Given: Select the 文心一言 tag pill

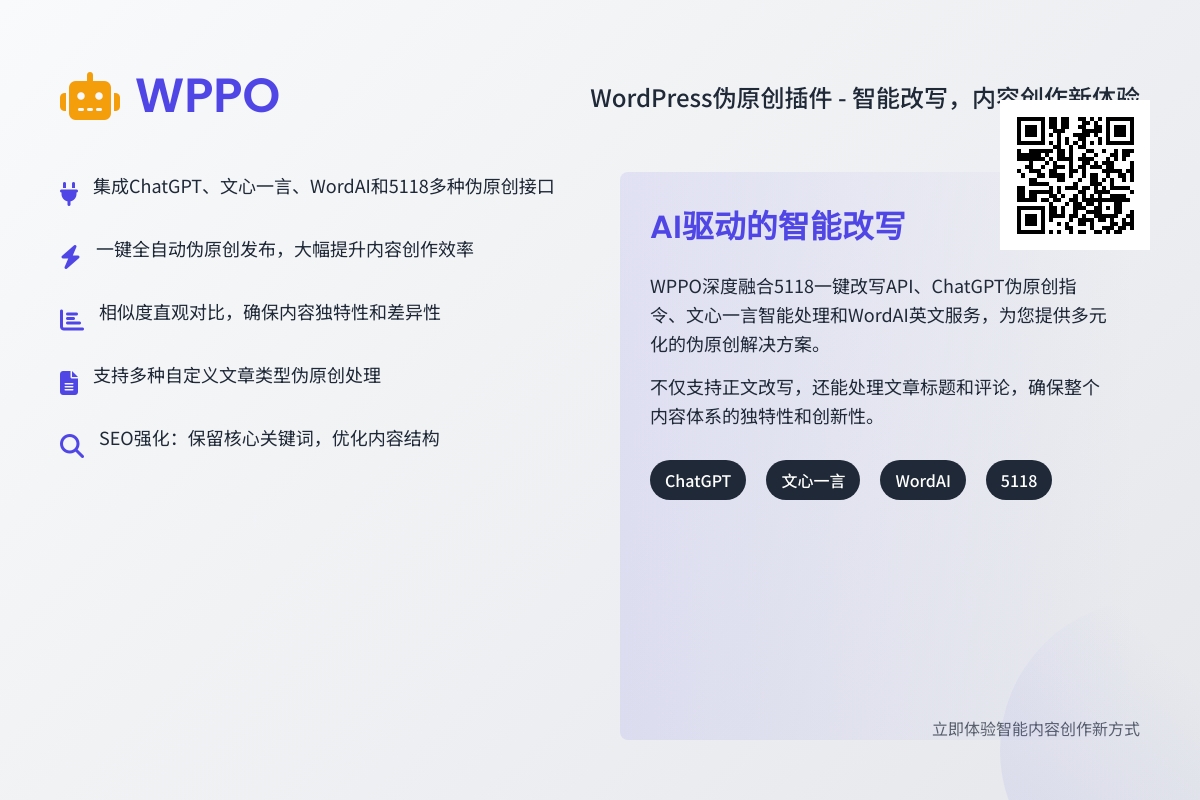Looking at the screenshot, I should click(x=813, y=480).
